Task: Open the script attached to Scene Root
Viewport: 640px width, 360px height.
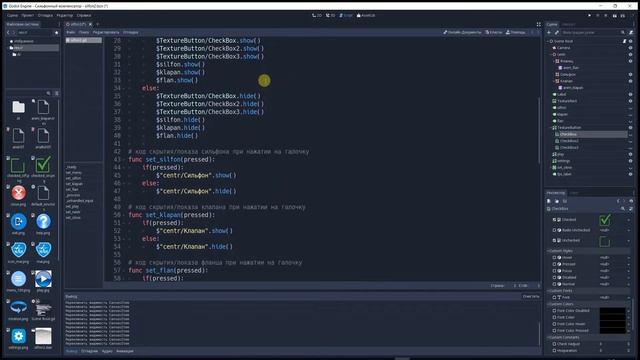Action: click(x=624, y=41)
